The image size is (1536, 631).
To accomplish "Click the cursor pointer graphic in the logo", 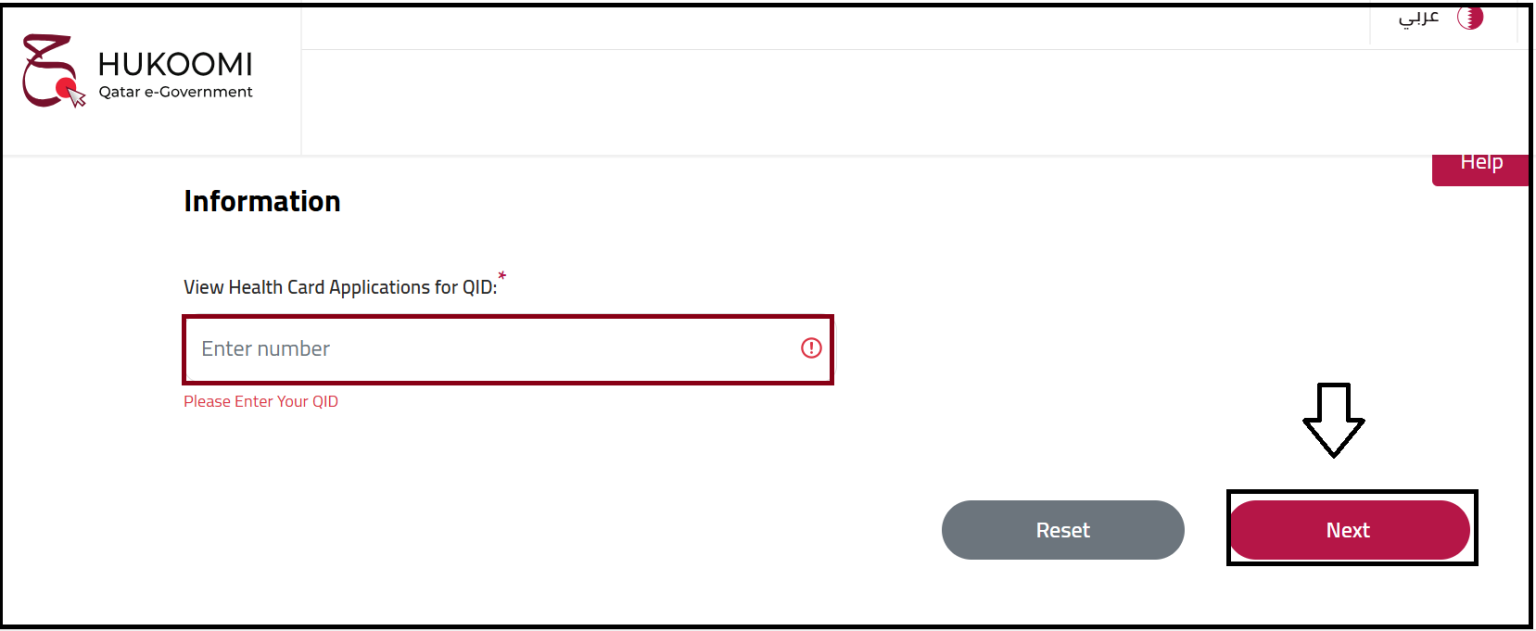I will 73,93.
